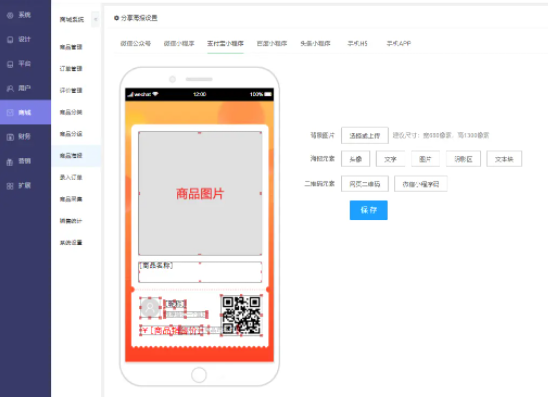The height and width of the screenshot is (397, 548).
Task: Select the round avatar placeholder in the preview
Action: pos(150,308)
